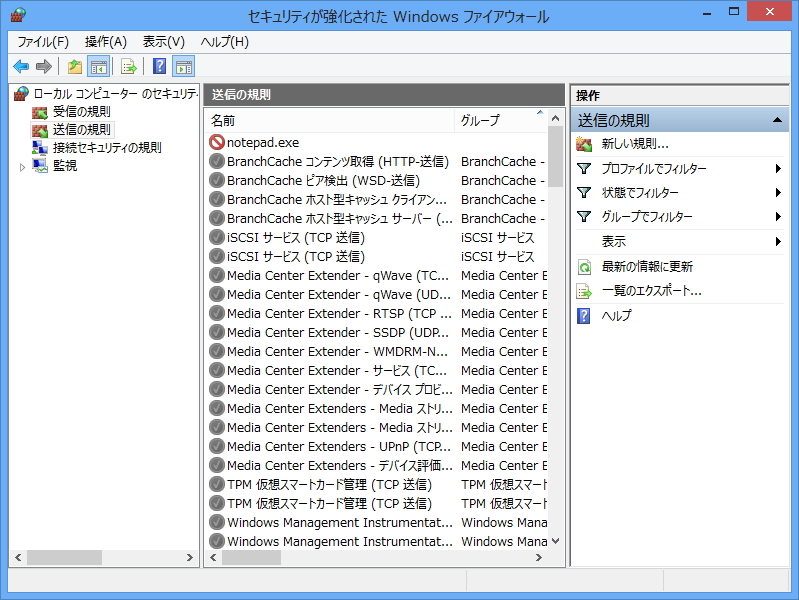This screenshot has width=799, height=600.
Task: Sort by the グループ column header
Action: pyautogui.click(x=500, y=120)
